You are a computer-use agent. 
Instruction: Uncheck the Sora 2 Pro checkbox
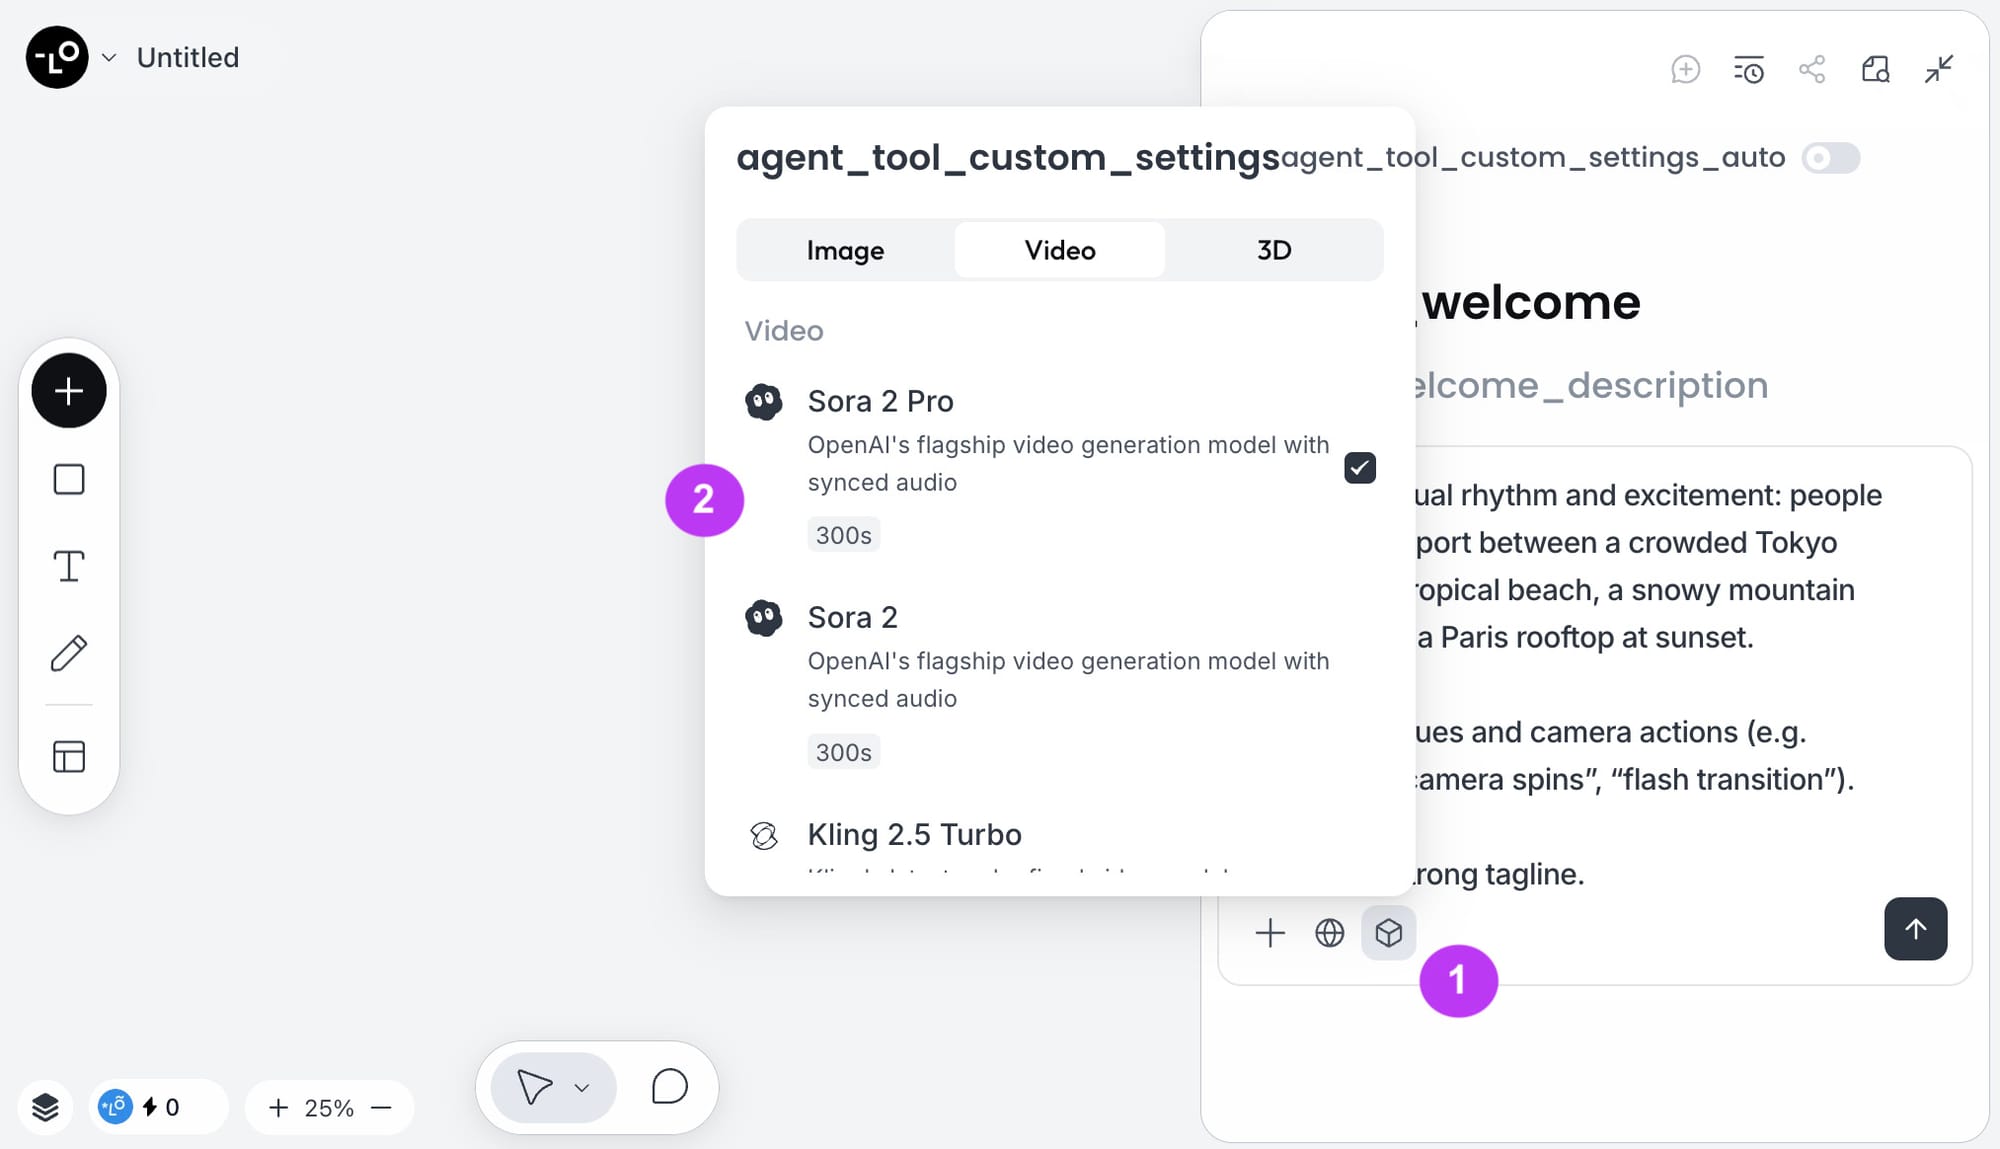coord(1359,468)
